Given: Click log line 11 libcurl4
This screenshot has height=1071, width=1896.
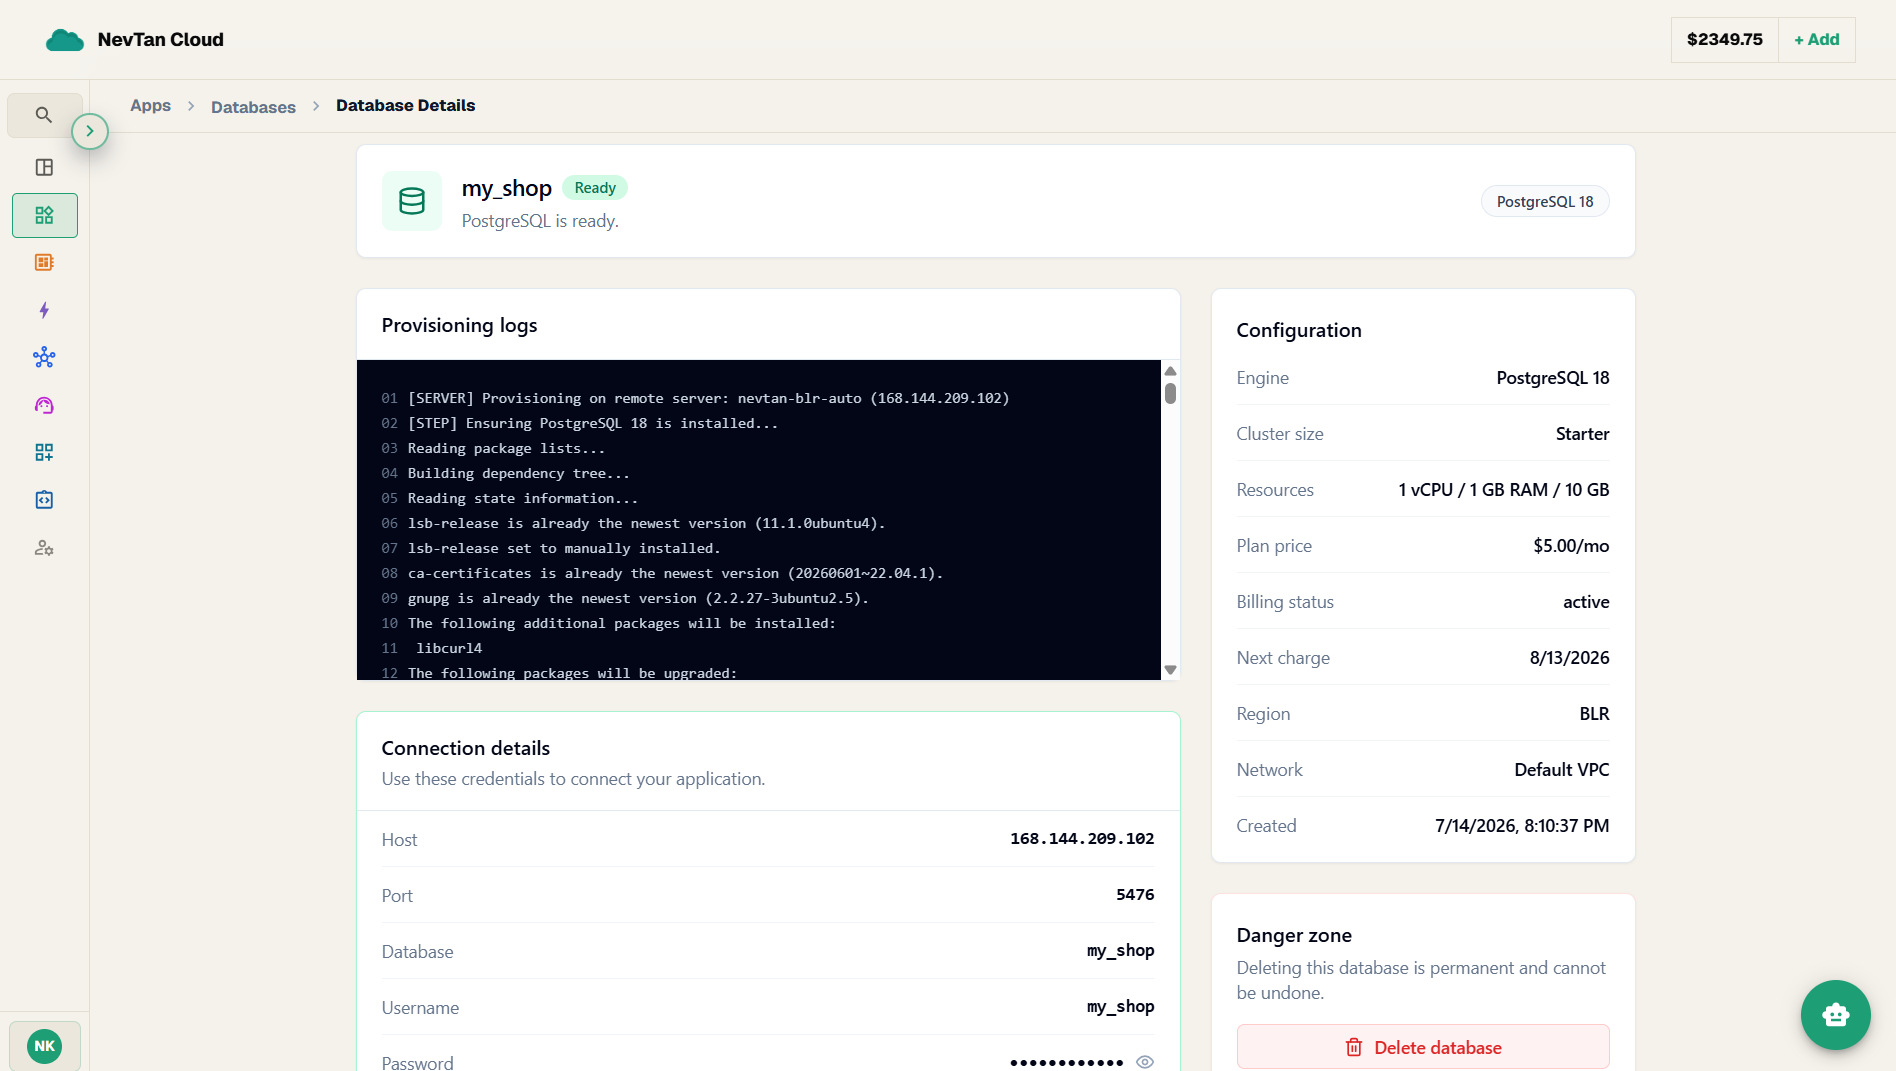Looking at the screenshot, I should coord(448,648).
